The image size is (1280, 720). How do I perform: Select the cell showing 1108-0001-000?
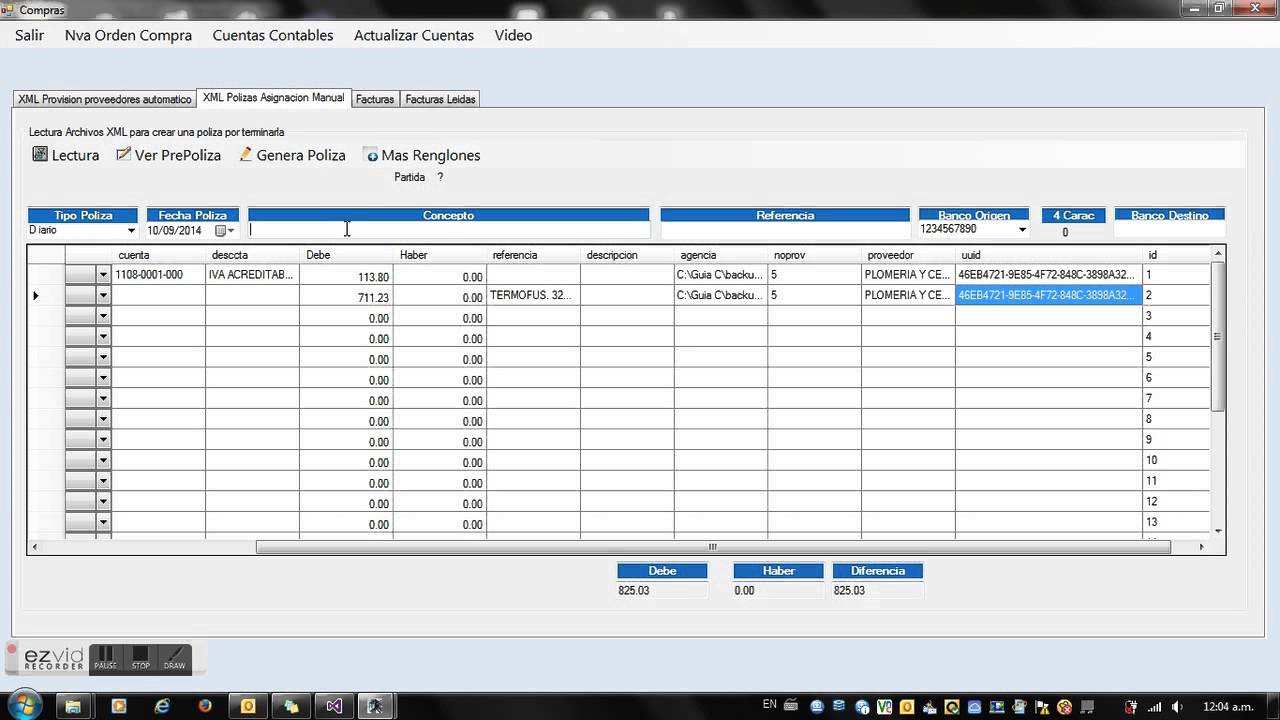[x=158, y=275]
